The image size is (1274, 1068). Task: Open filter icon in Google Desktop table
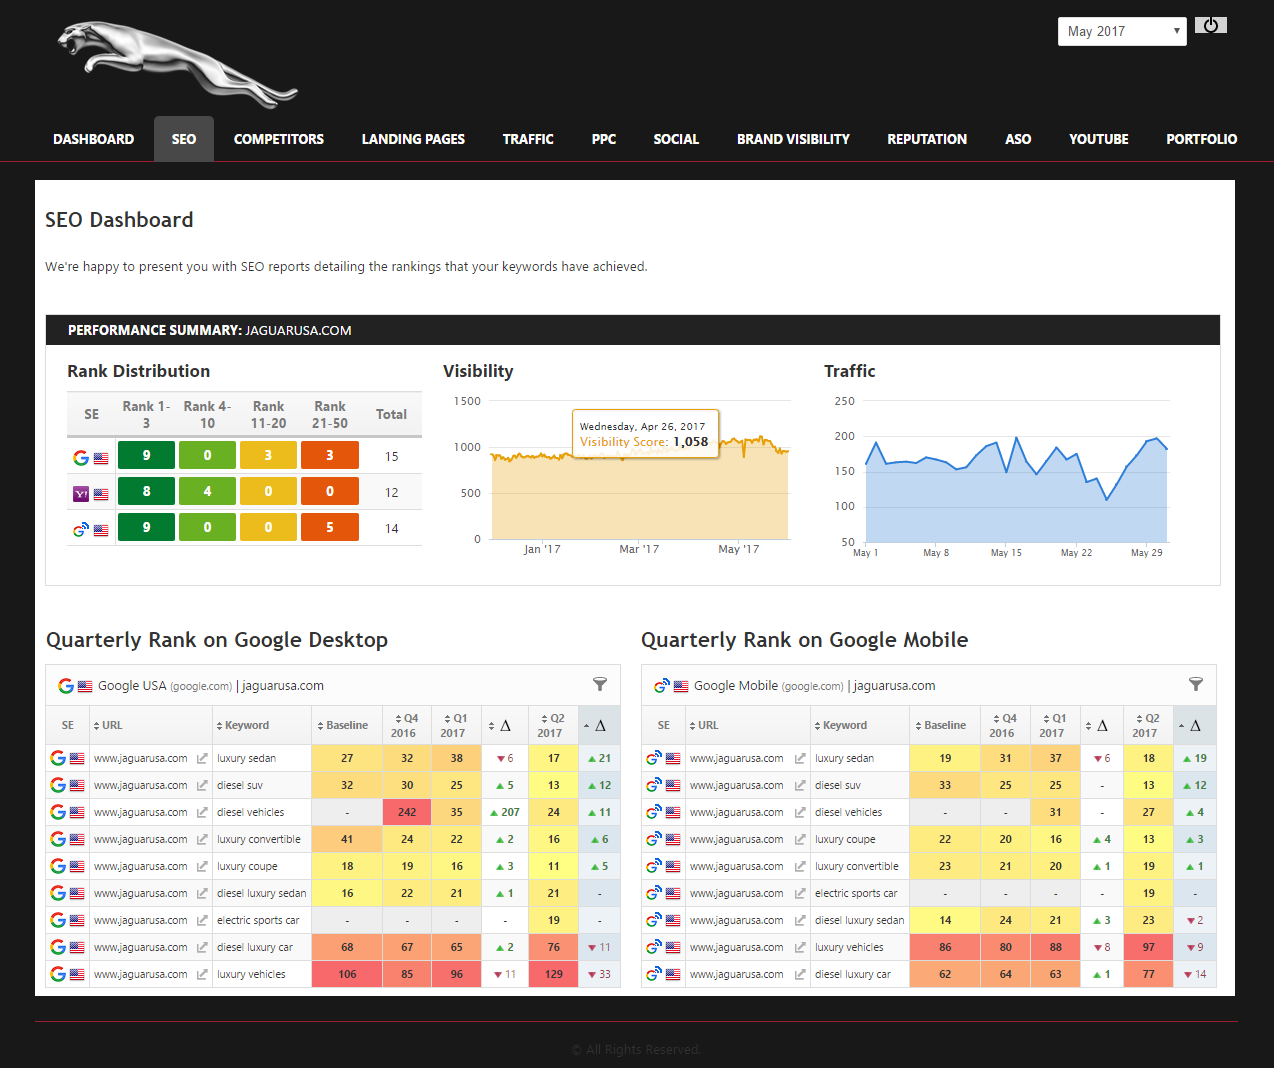tap(600, 684)
